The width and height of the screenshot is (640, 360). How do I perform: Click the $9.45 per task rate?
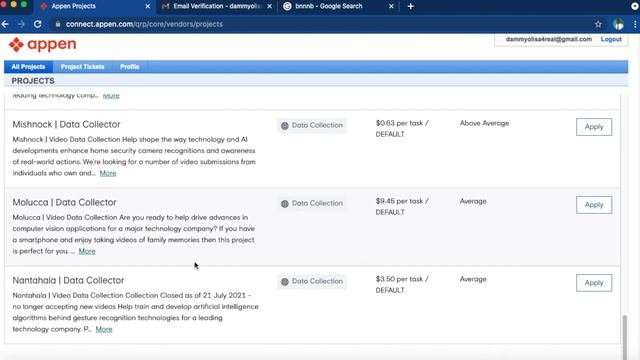pos(402,207)
